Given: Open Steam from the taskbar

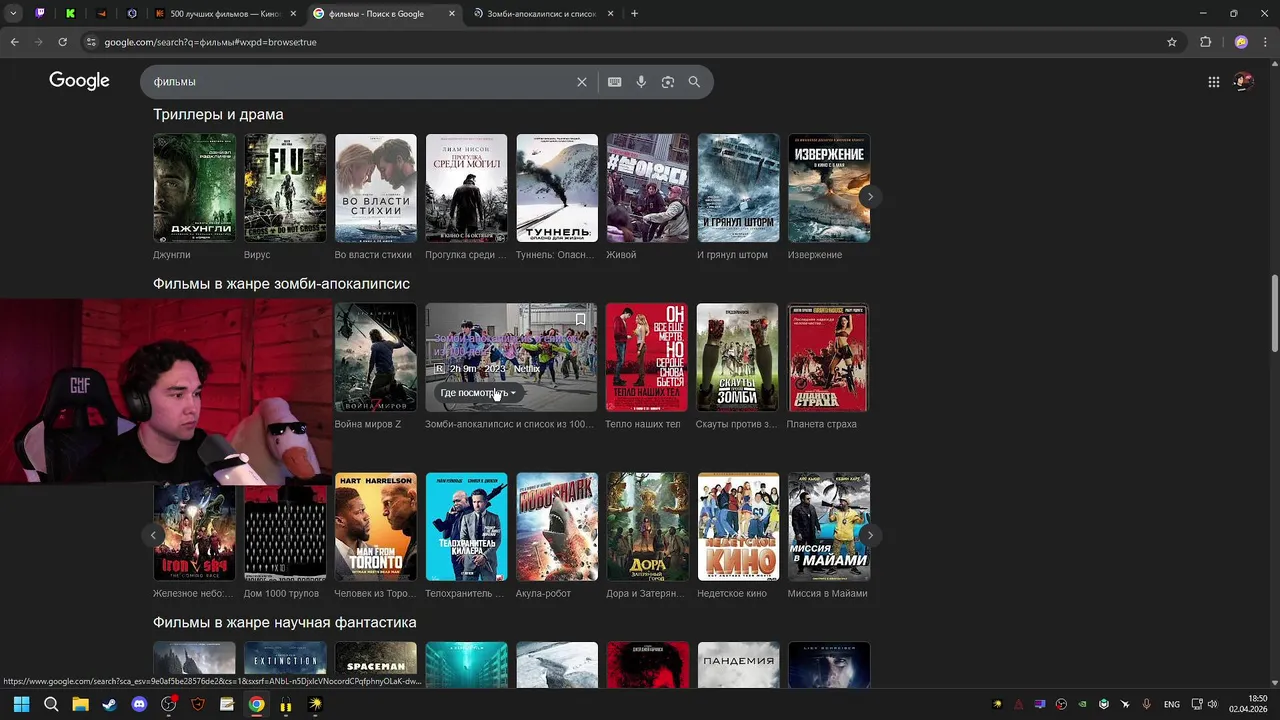Looking at the screenshot, I should coord(109,704).
